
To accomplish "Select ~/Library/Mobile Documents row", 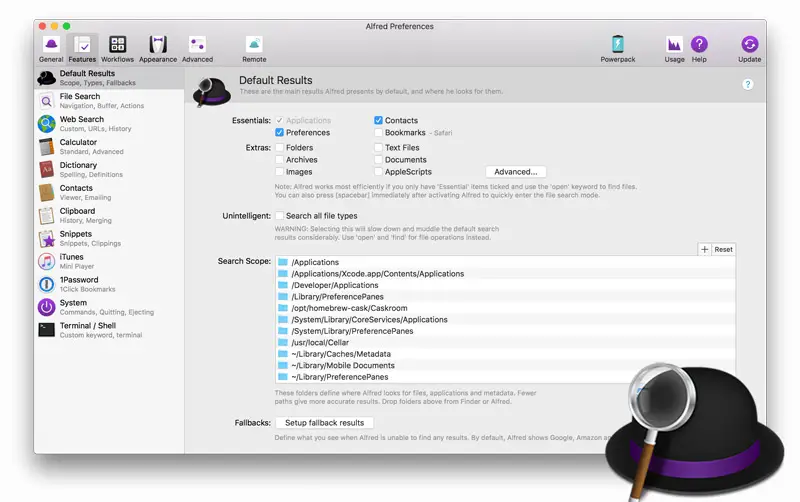I will coord(505,366).
